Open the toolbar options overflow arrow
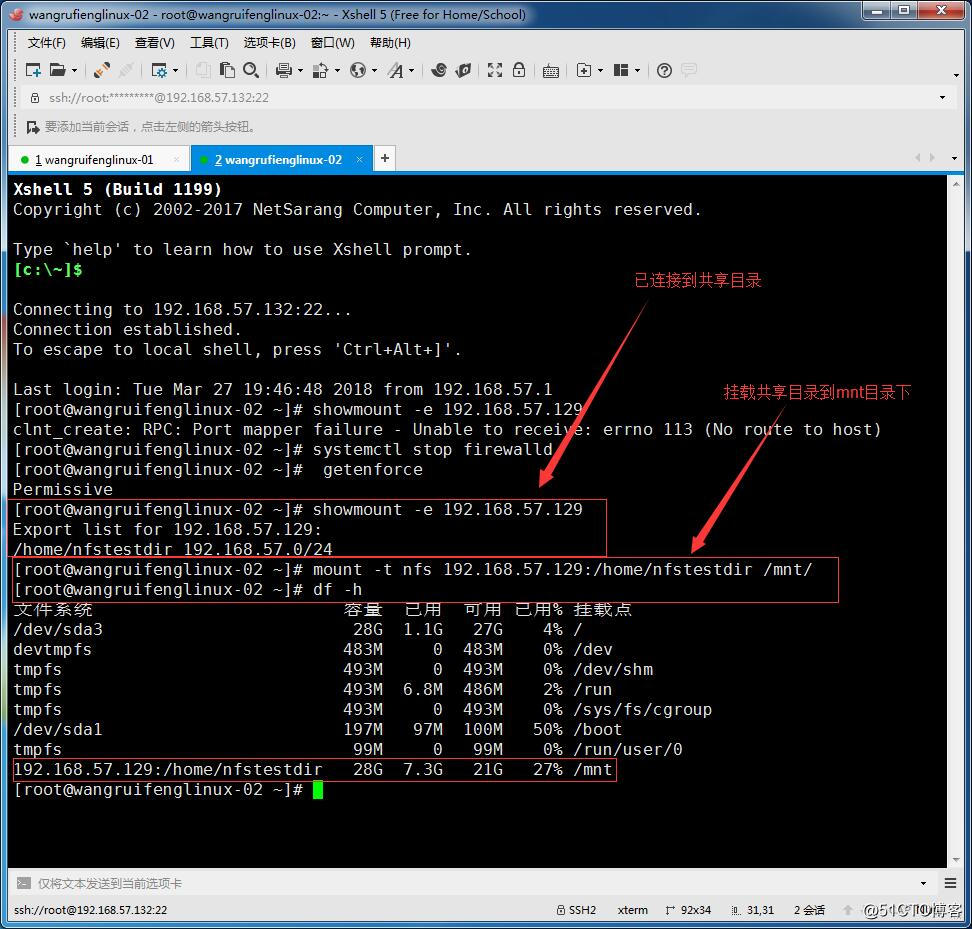Screen dimensions: 972x929 pos(956,75)
